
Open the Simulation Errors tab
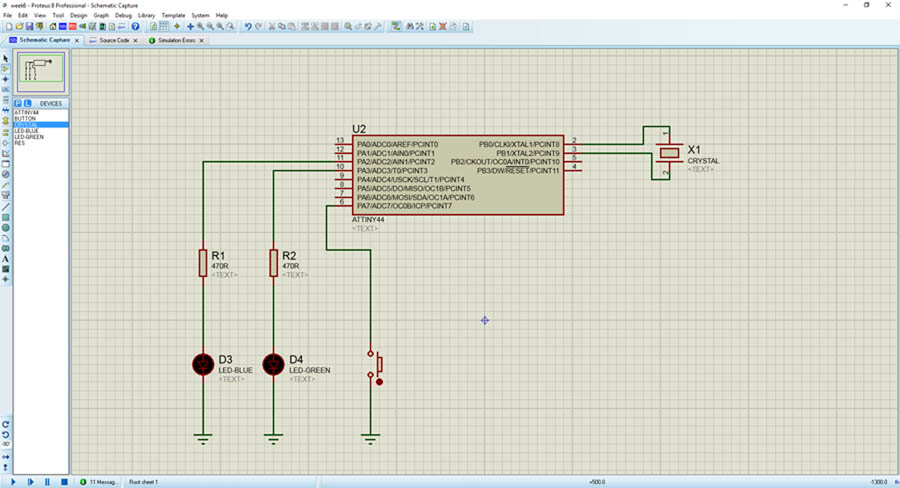click(177, 41)
